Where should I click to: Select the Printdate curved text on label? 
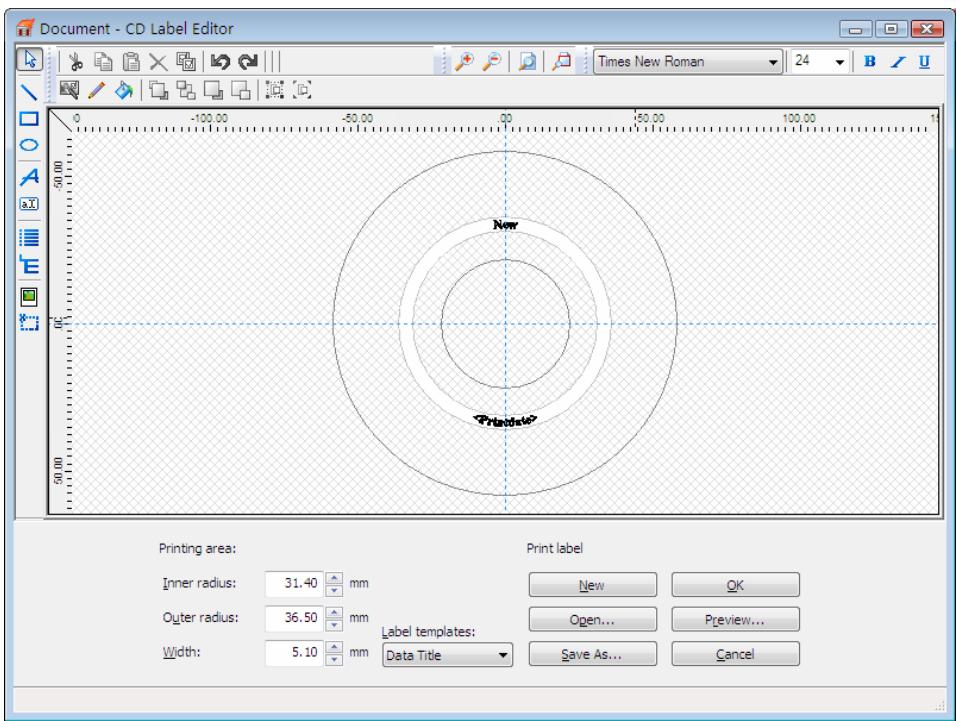505,421
